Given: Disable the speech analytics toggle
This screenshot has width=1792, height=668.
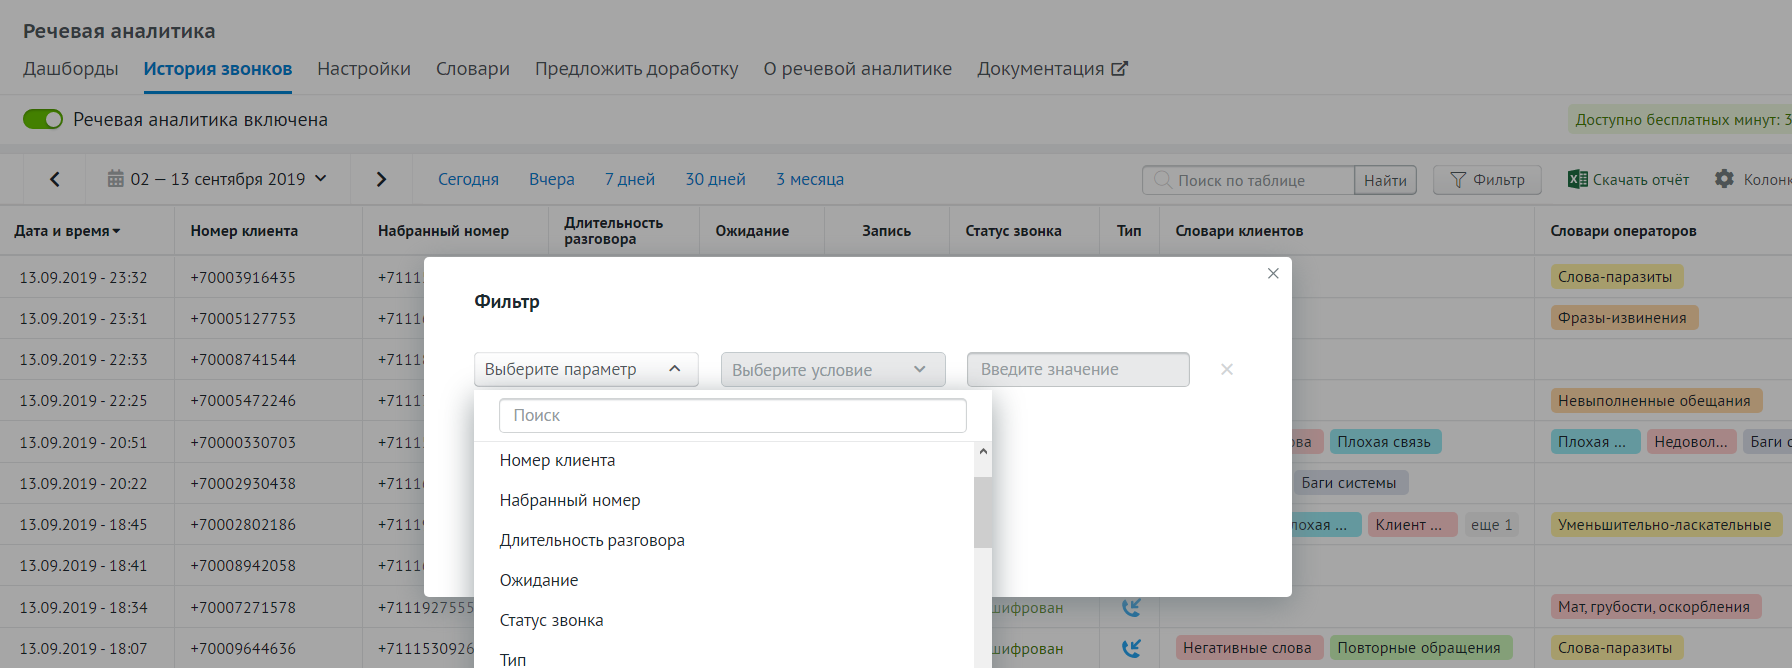Looking at the screenshot, I should [x=43, y=120].
